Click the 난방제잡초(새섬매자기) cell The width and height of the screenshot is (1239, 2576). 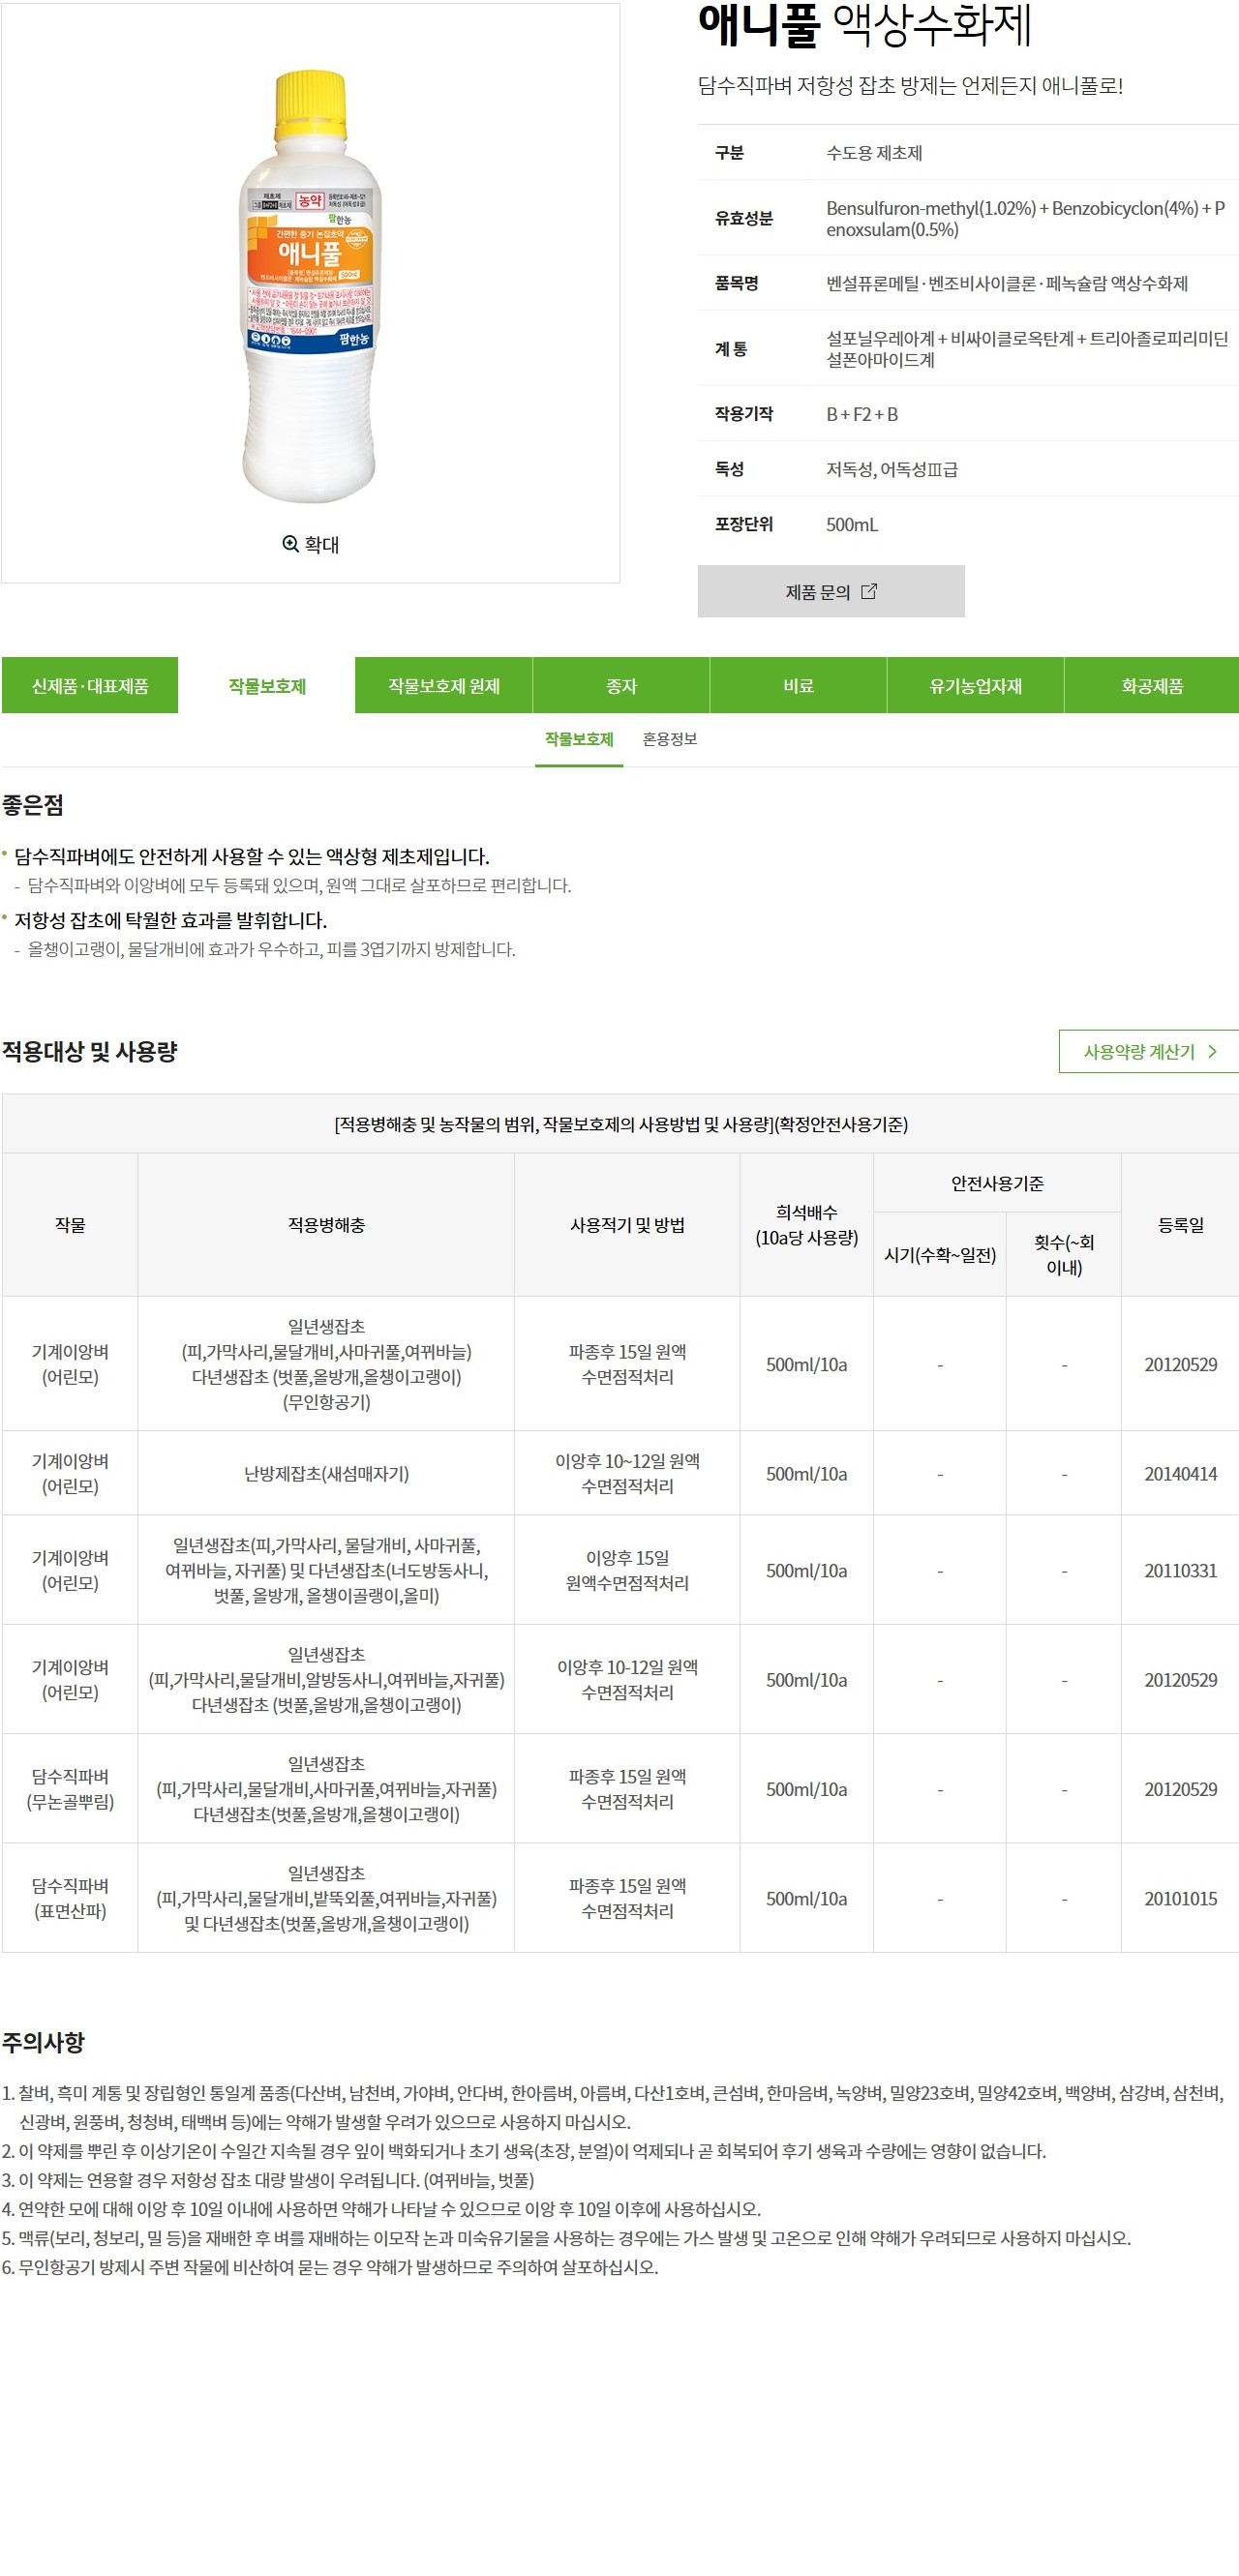(326, 1473)
